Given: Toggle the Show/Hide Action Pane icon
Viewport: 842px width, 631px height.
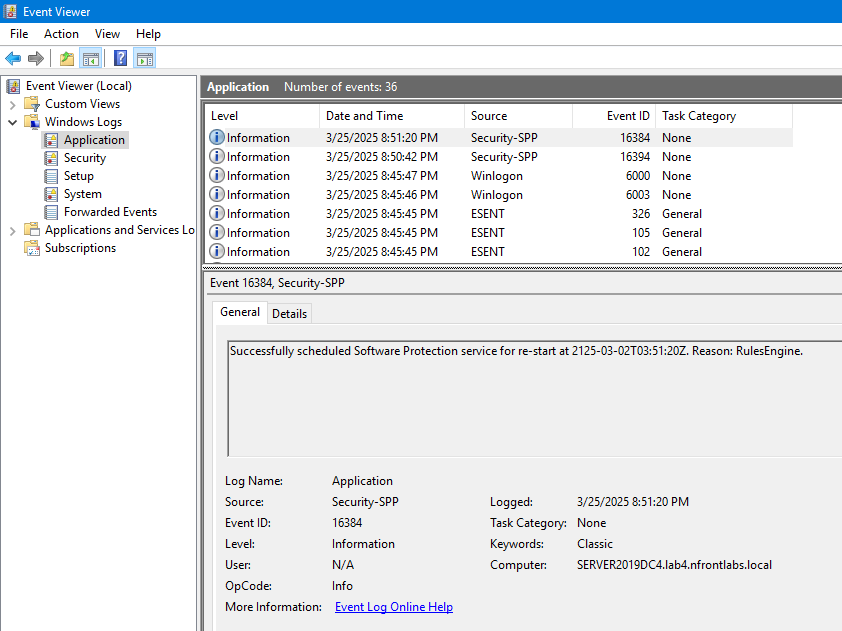Looking at the screenshot, I should tap(144, 58).
